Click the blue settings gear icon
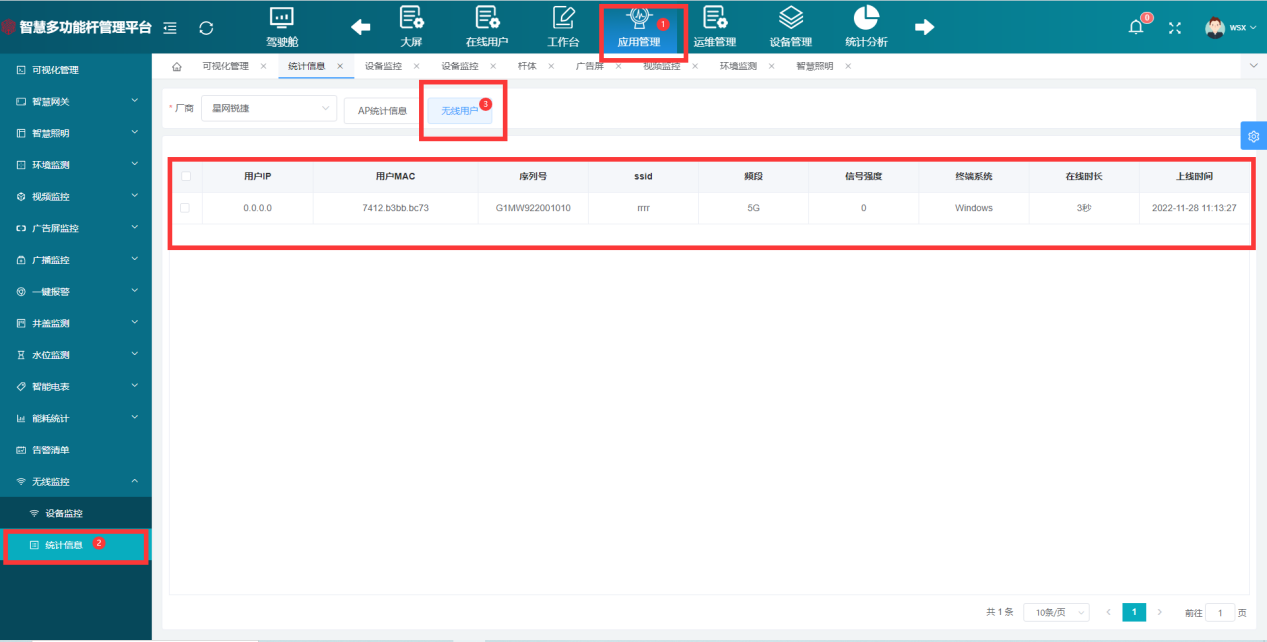This screenshot has width=1267, height=642. 1253,136
